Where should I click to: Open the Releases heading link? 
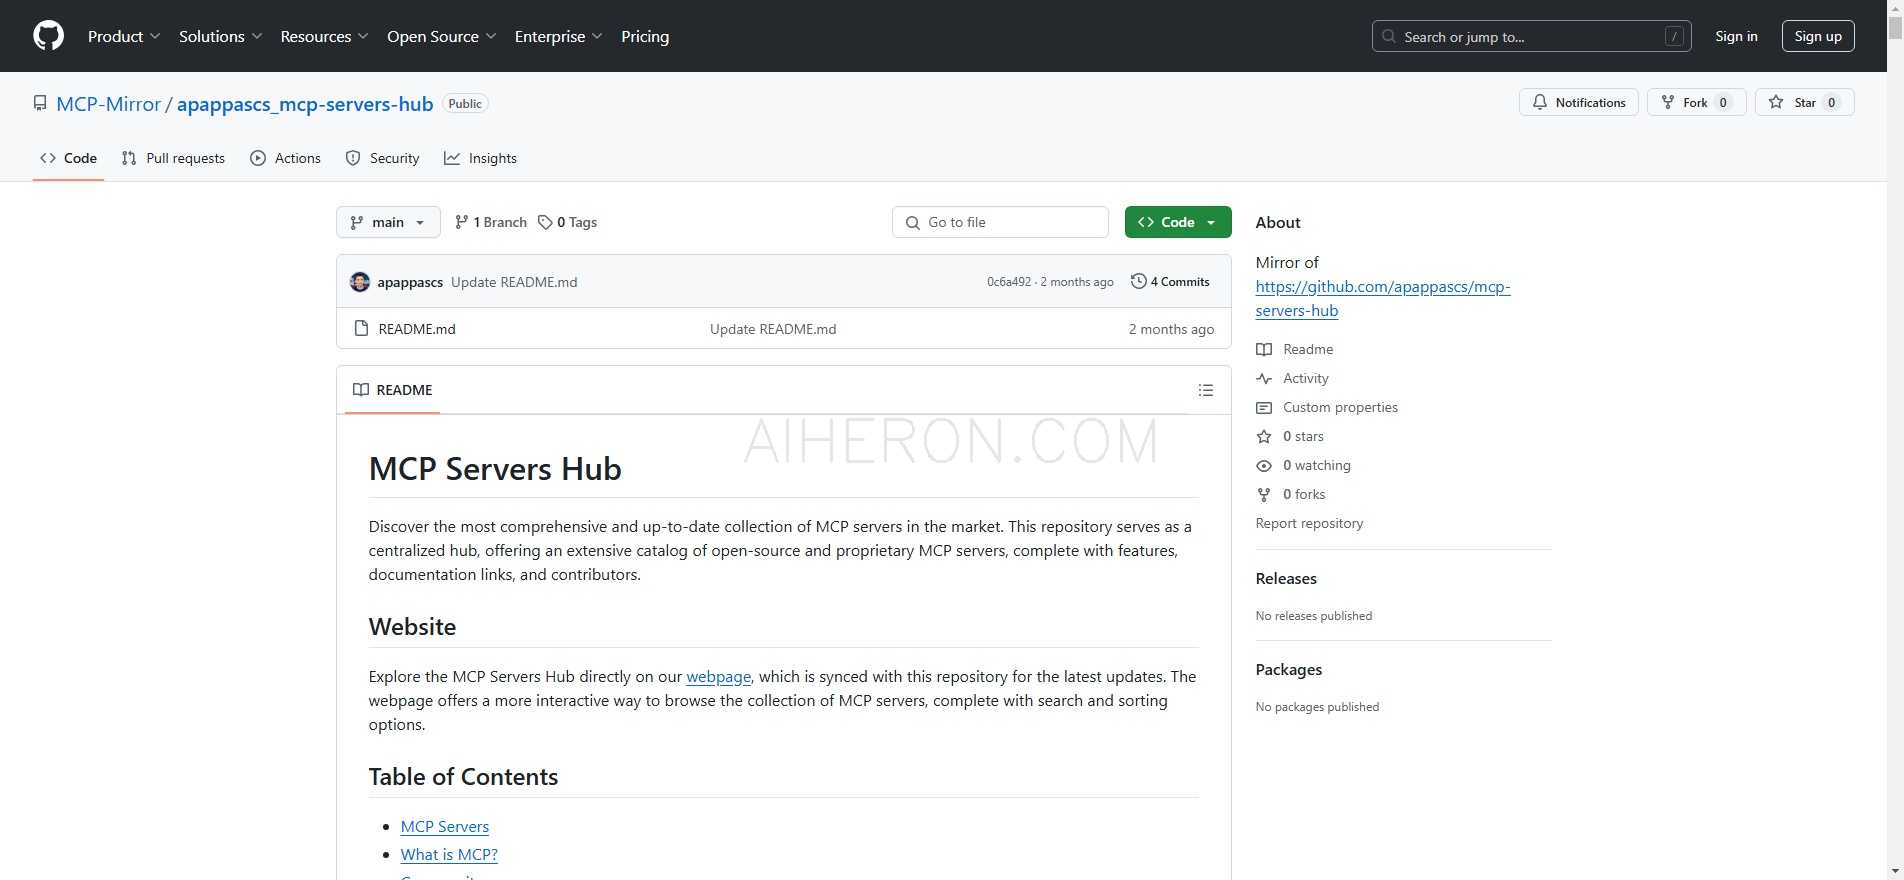(1286, 578)
